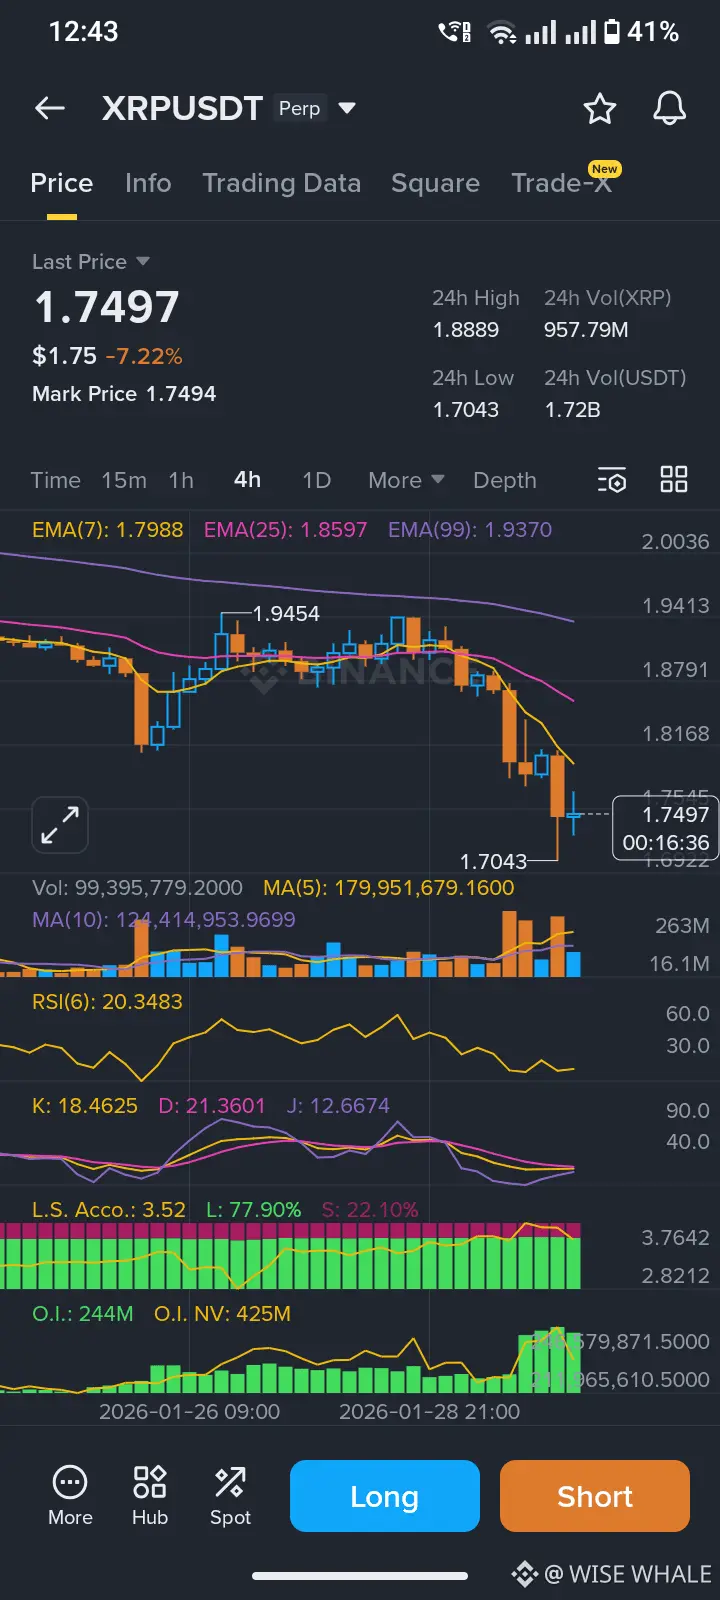This screenshot has height=1600, width=720.
Task: Tap the EMA(25): 1.8597 label
Action: pos(286,530)
